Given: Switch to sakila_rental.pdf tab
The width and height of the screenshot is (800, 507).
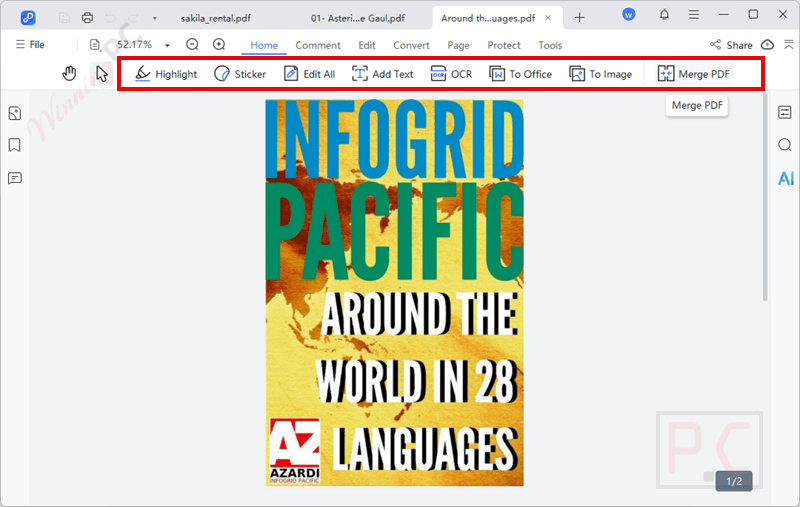Looking at the screenshot, I should point(215,18).
